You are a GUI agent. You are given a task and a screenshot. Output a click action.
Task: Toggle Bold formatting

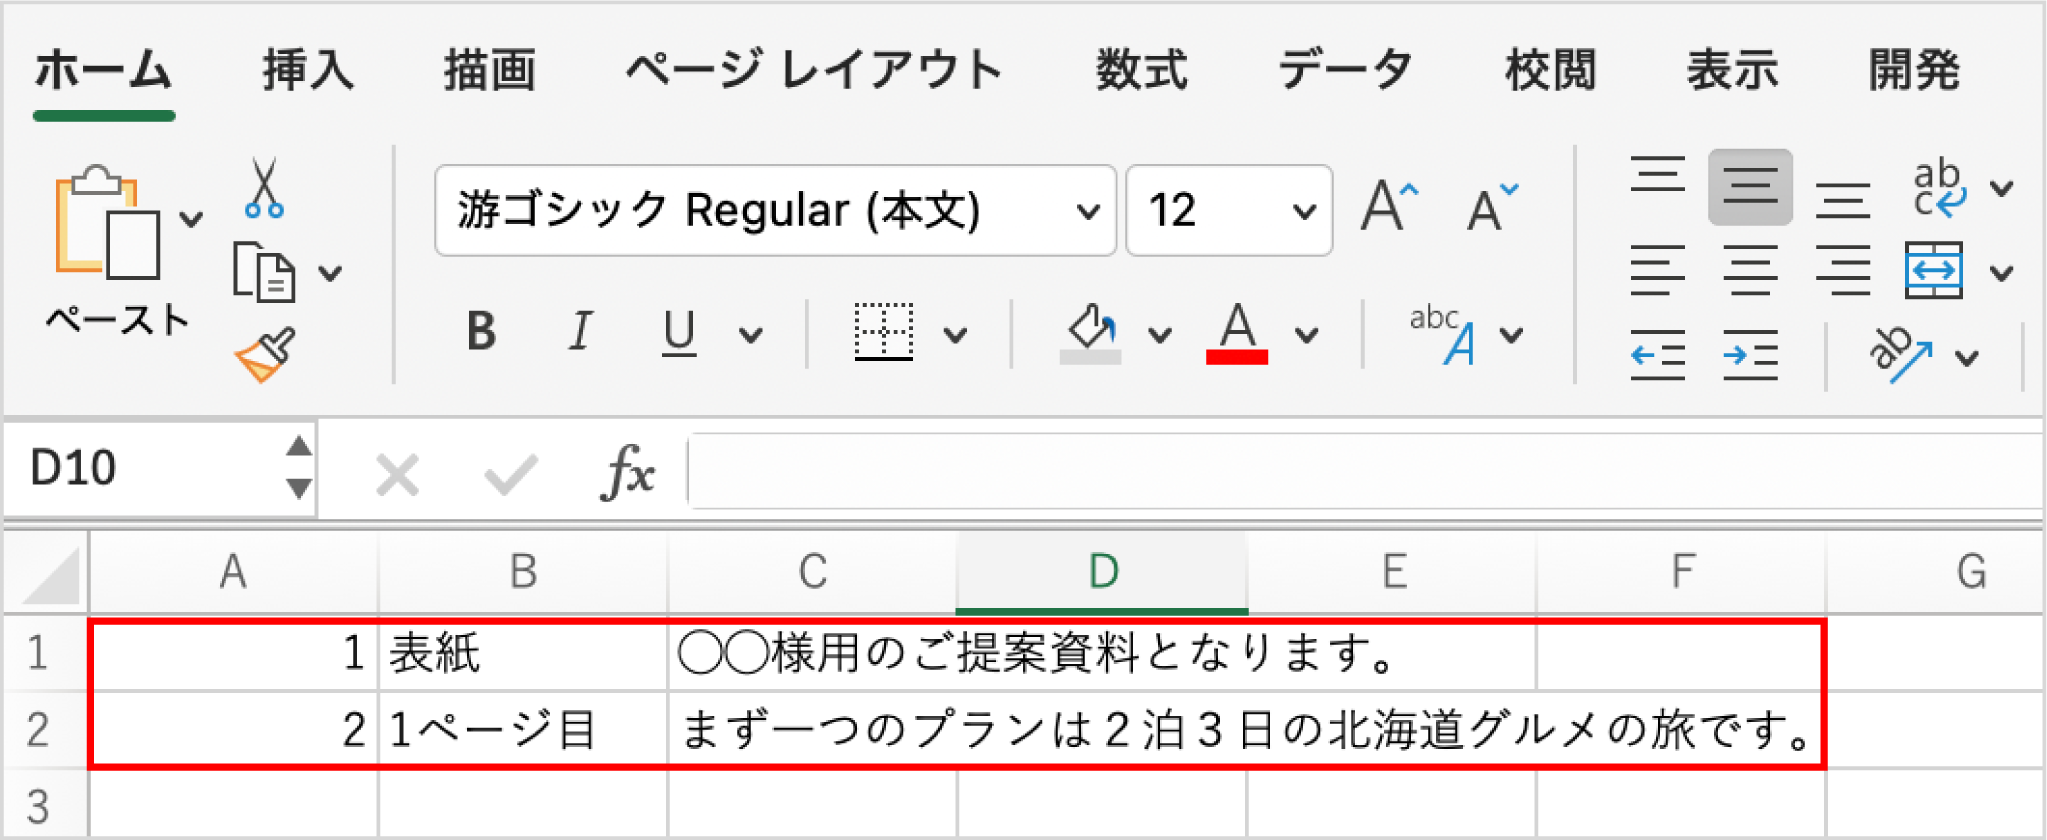481,331
